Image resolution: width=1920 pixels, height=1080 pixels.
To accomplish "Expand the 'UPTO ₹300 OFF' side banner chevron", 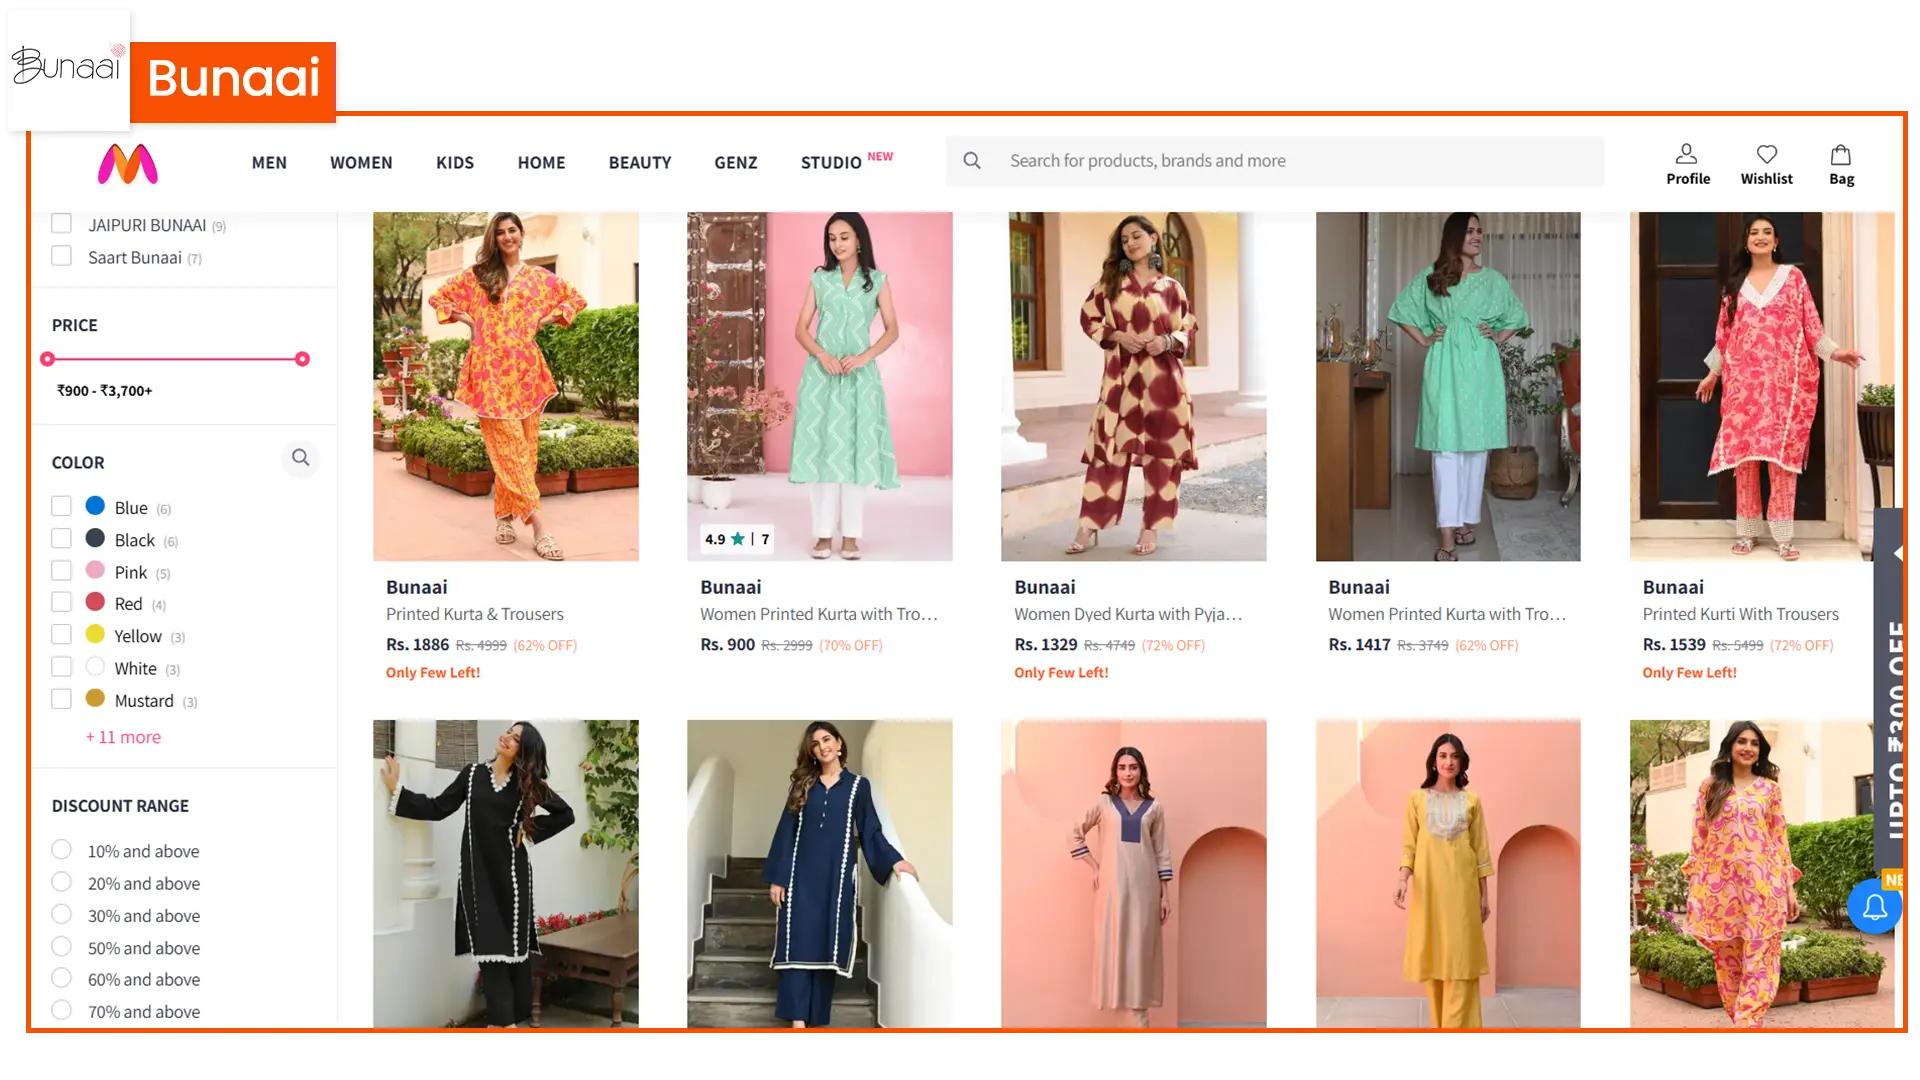I will click(x=1896, y=555).
